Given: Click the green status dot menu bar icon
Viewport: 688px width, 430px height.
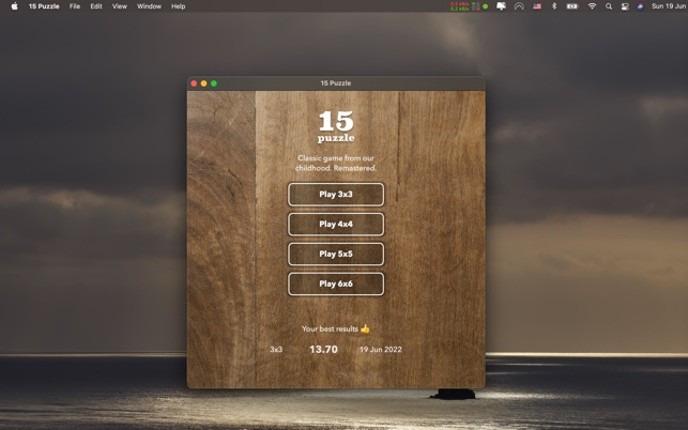Looking at the screenshot, I should coord(485,7).
